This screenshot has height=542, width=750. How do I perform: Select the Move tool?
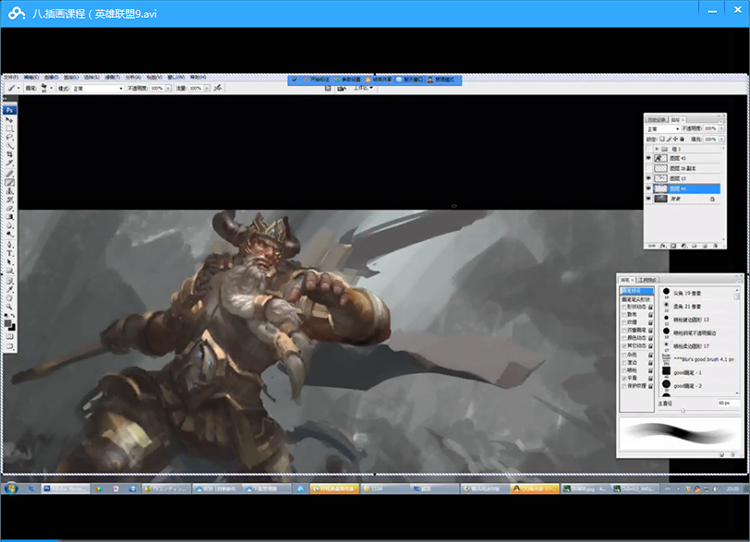point(9,120)
